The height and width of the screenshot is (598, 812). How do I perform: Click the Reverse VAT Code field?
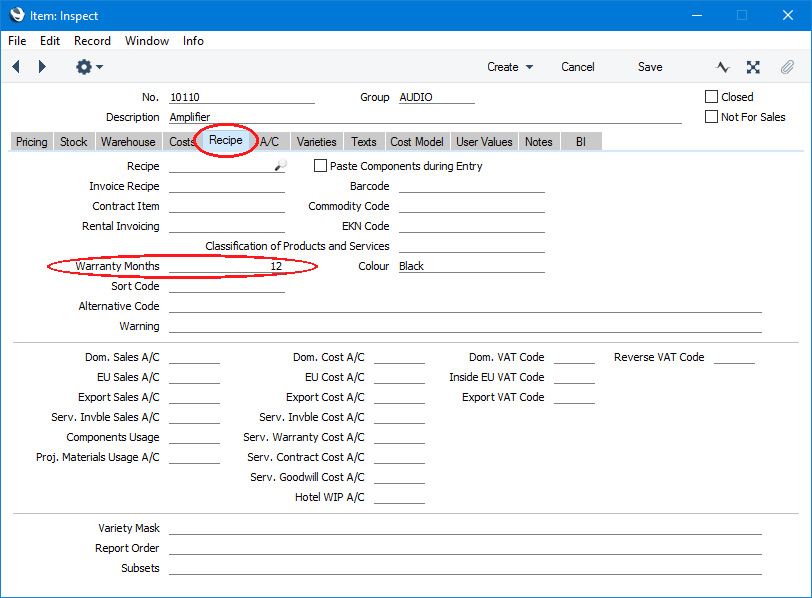coord(734,357)
